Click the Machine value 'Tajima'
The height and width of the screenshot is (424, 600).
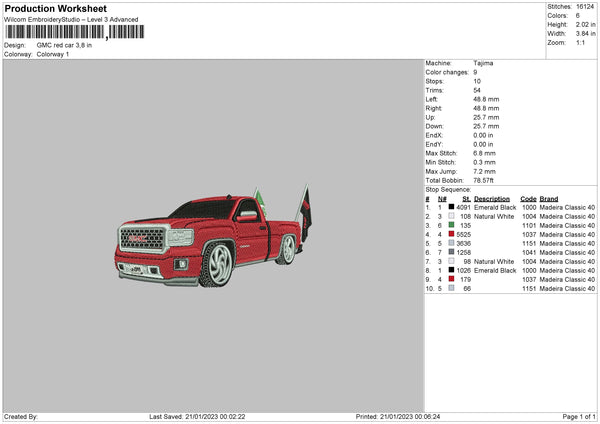point(483,63)
